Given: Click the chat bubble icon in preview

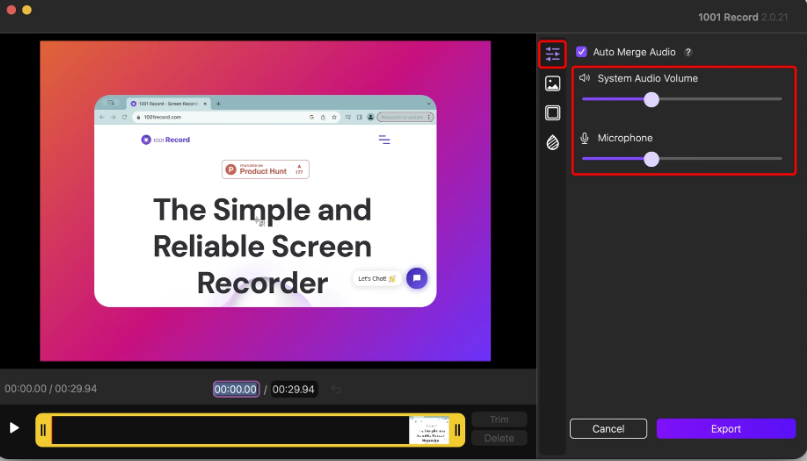Looking at the screenshot, I should [x=416, y=278].
